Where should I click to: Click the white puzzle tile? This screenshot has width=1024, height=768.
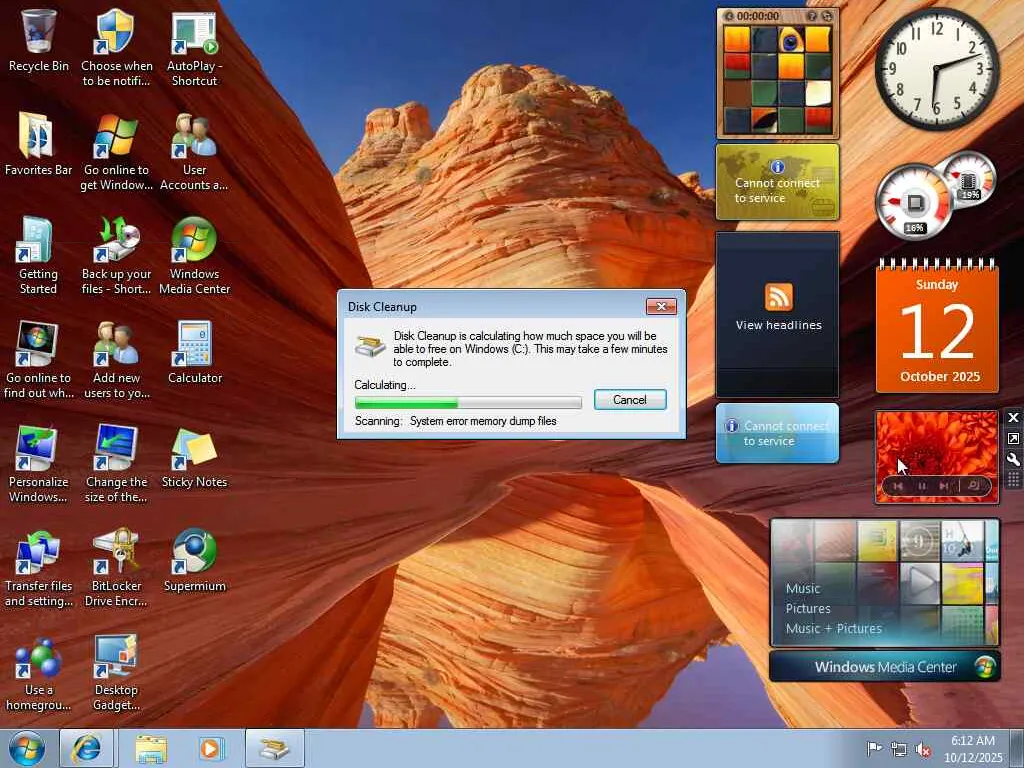(x=818, y=93)
